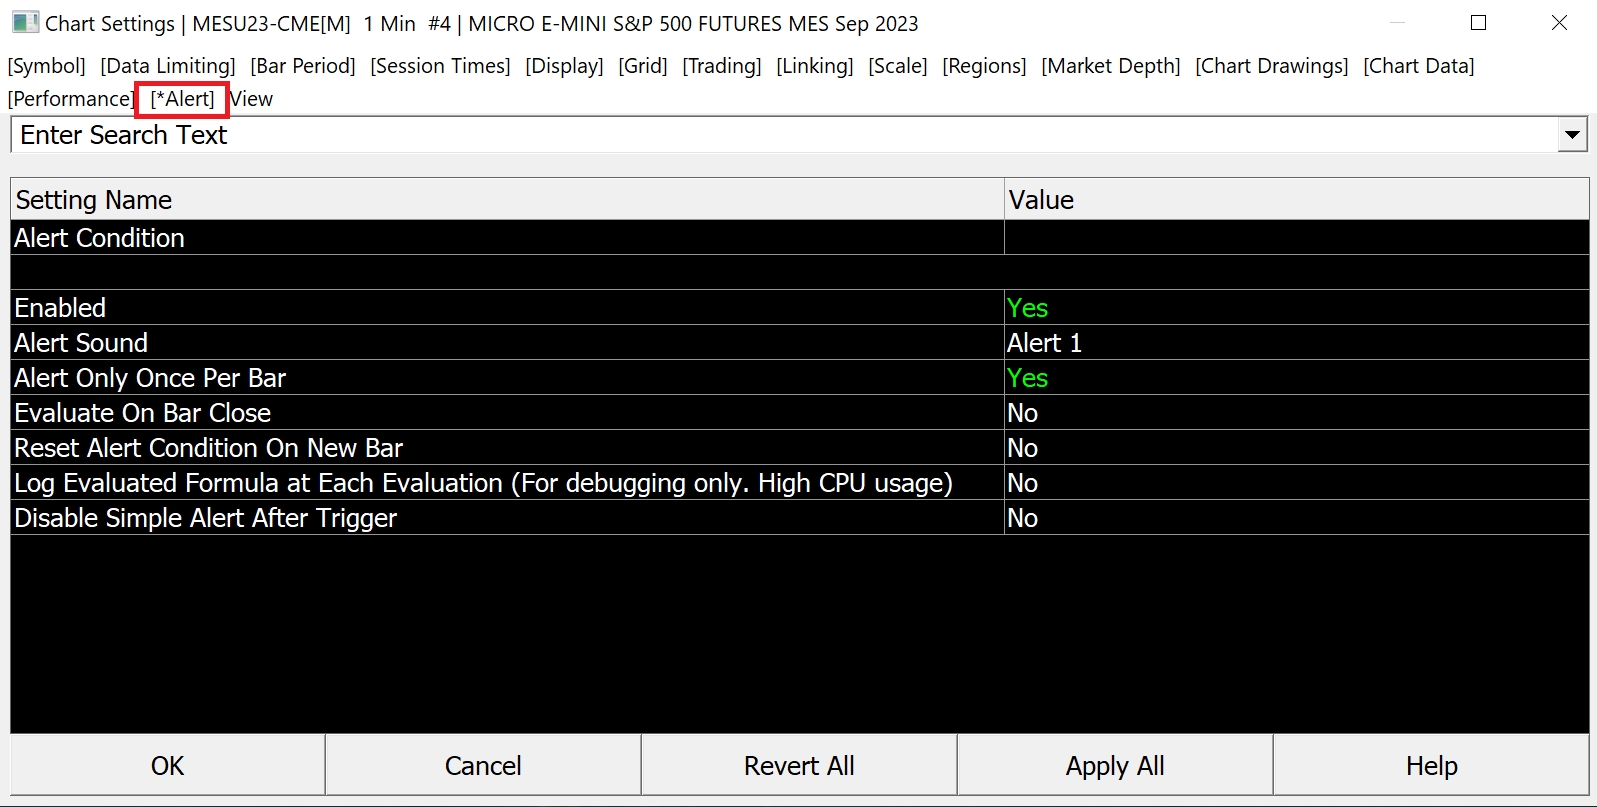The width and height of the screenshot is (1597, 807).
Task: Close the Chart Settings window
Action: pyautogui.click(x=1558, y=23)
